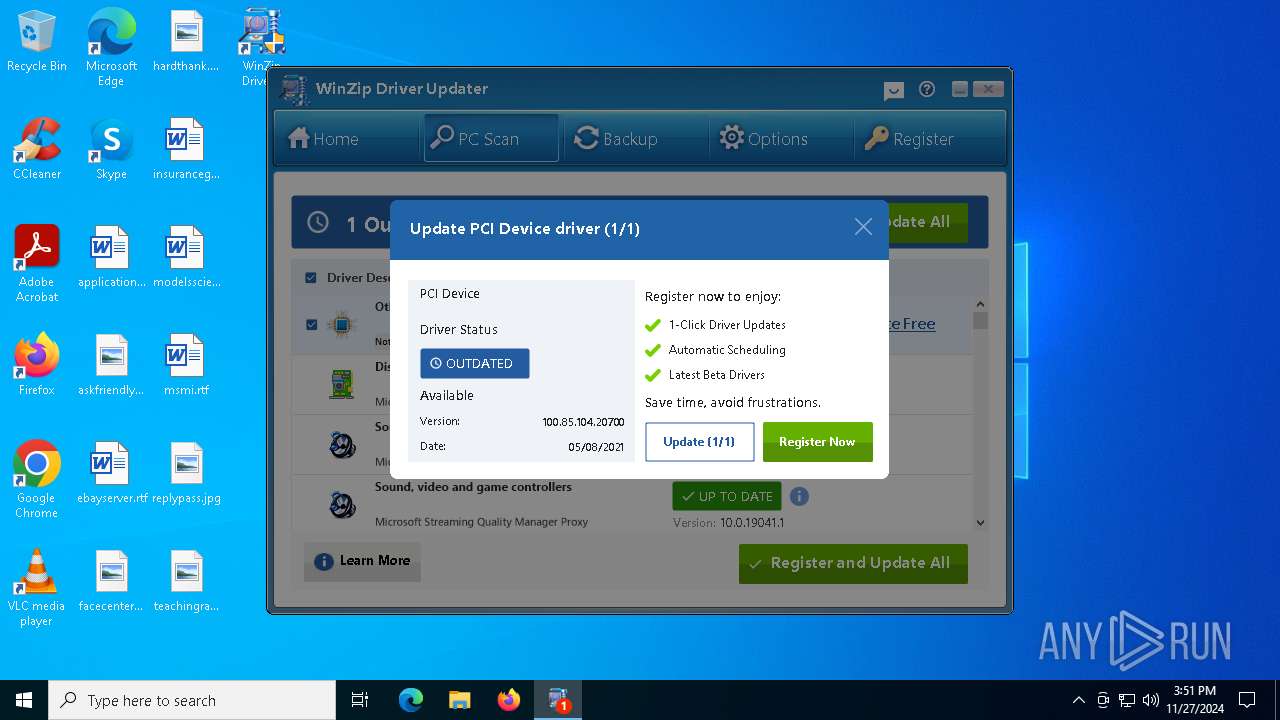Viewport: 1280px width, 720px height.
Task: Toggle the Driver Description header checkbox
Action: tap(310, 278)
